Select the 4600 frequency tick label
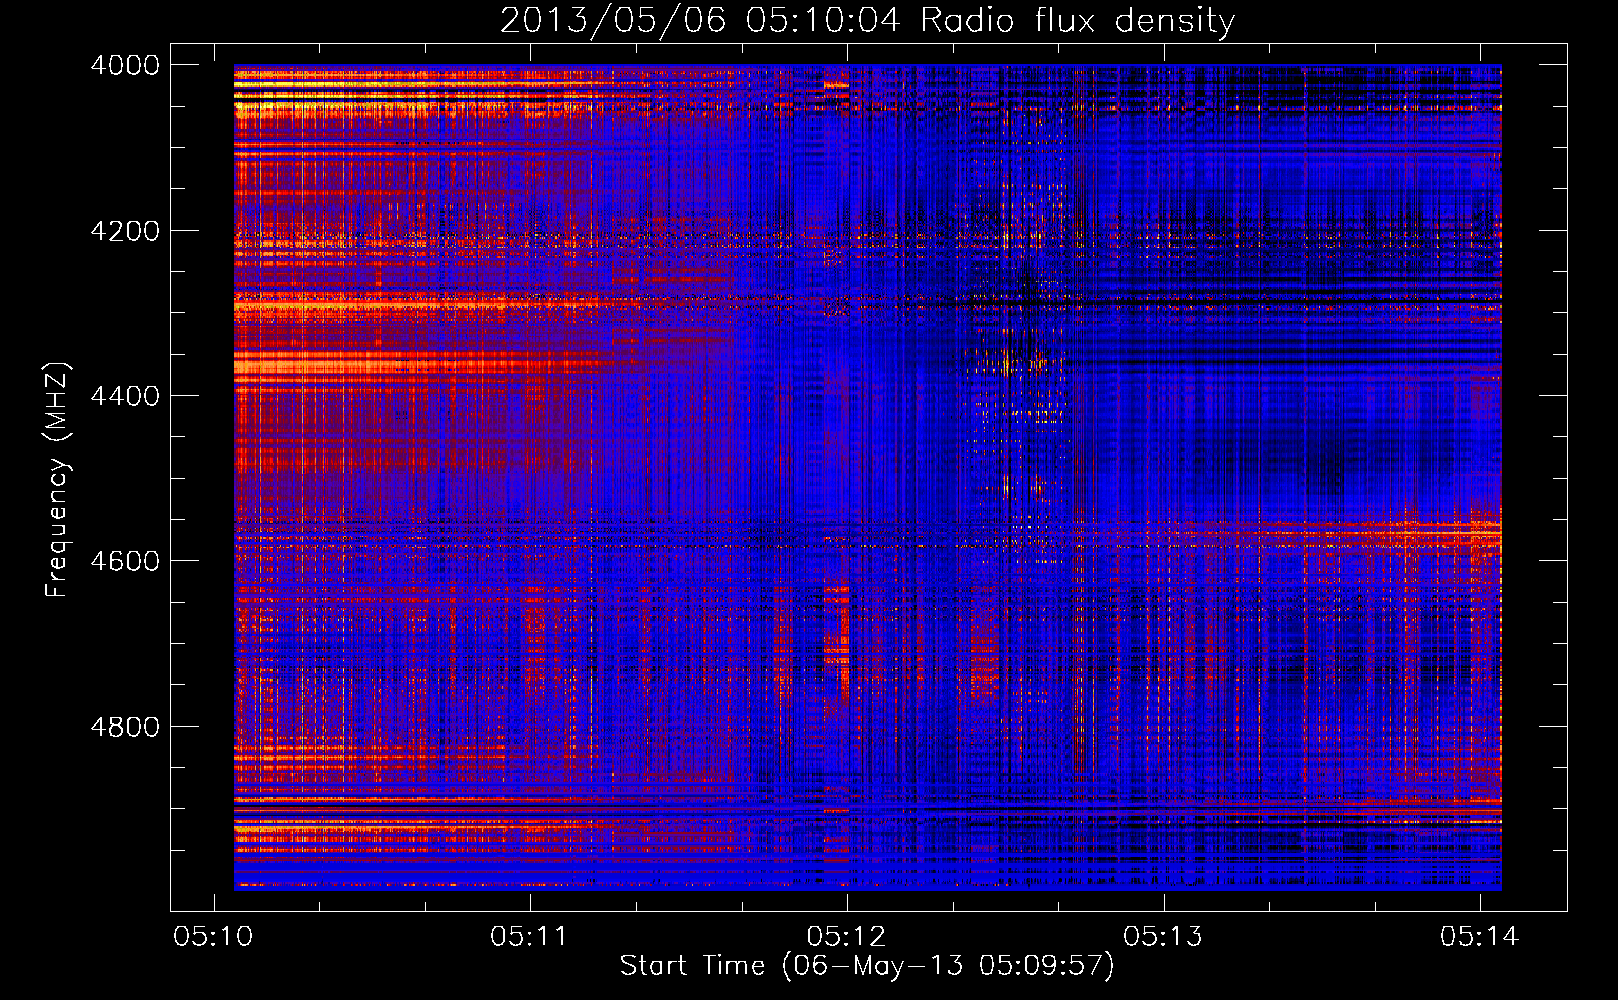 coord(125,561)
